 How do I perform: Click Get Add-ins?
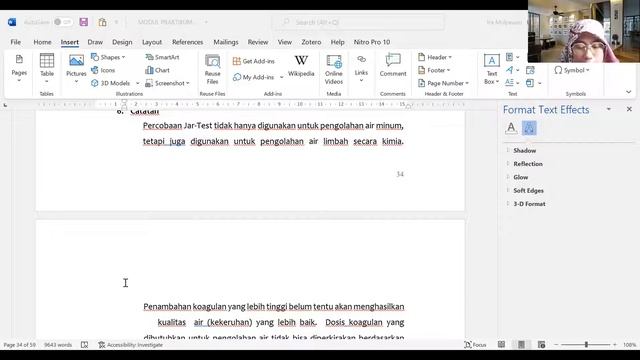point(253,61)
